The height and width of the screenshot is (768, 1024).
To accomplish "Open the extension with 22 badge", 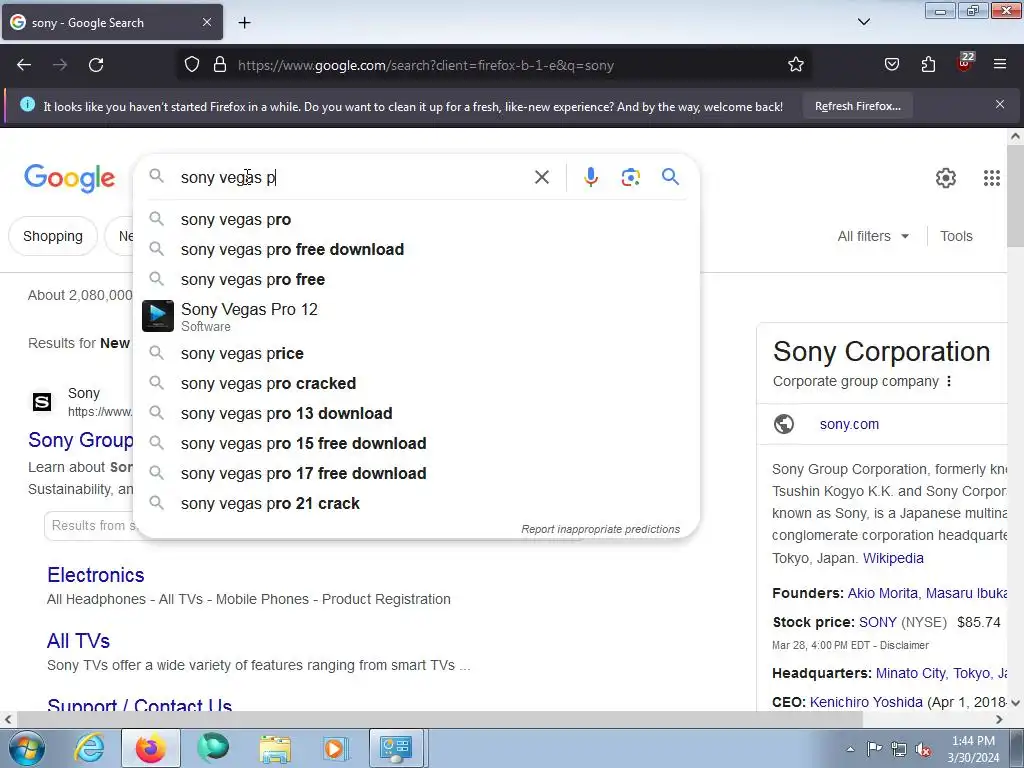I will point(965,63).
